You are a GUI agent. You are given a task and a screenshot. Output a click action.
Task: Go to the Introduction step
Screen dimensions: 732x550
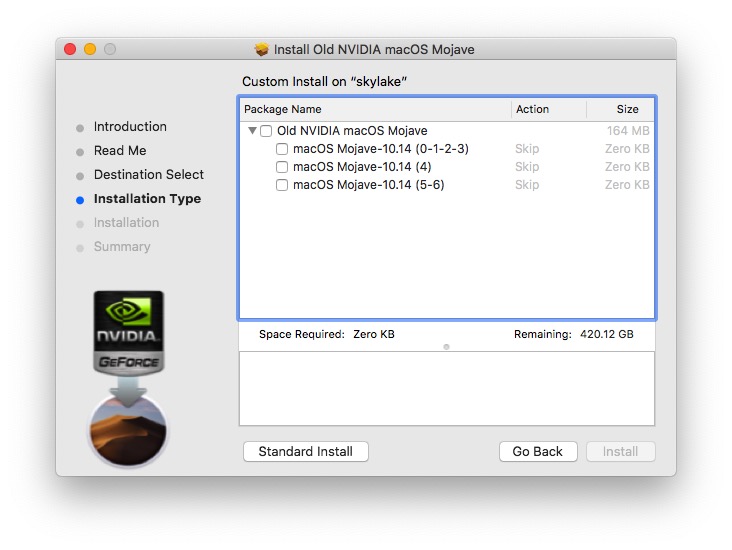[x=130, y=127]
